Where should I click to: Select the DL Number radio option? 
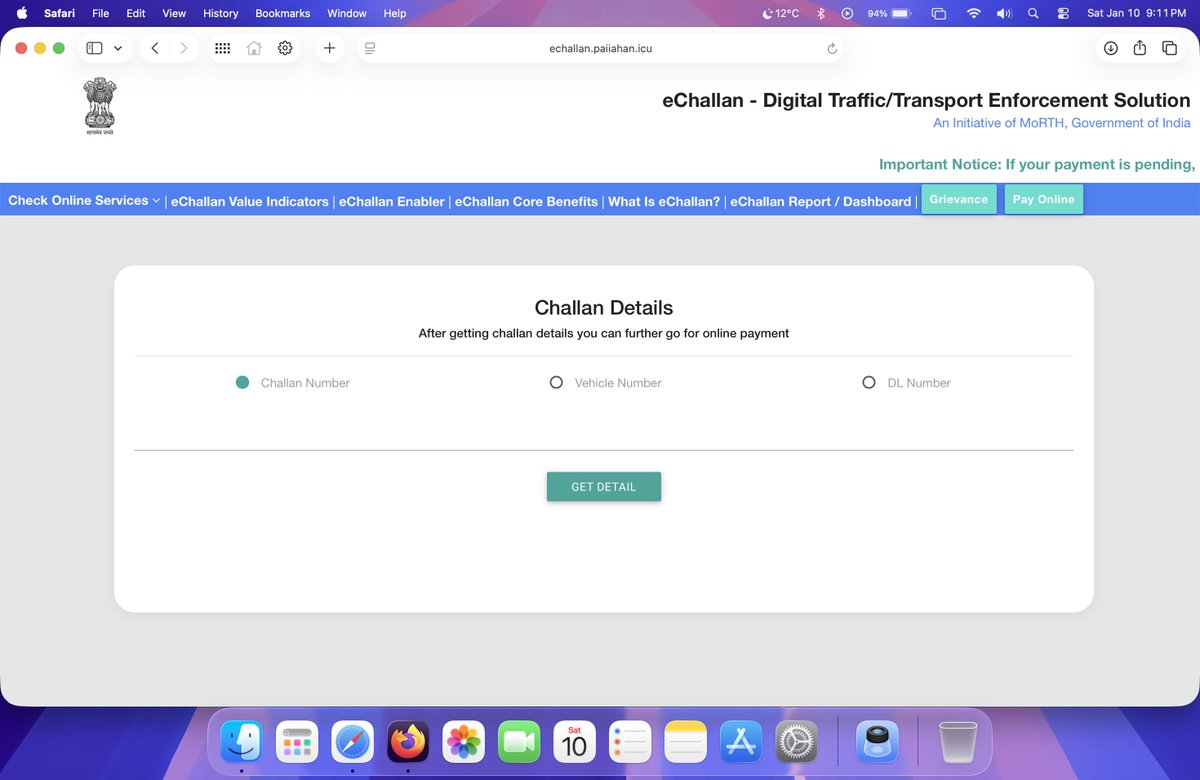click(x=869, y=382)
